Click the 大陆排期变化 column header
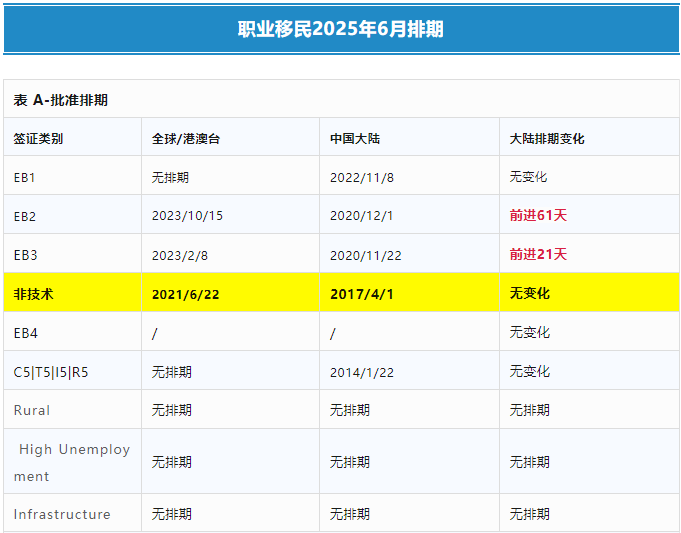Viewport: 681px width, 533px height. click(x=547, y=139)
